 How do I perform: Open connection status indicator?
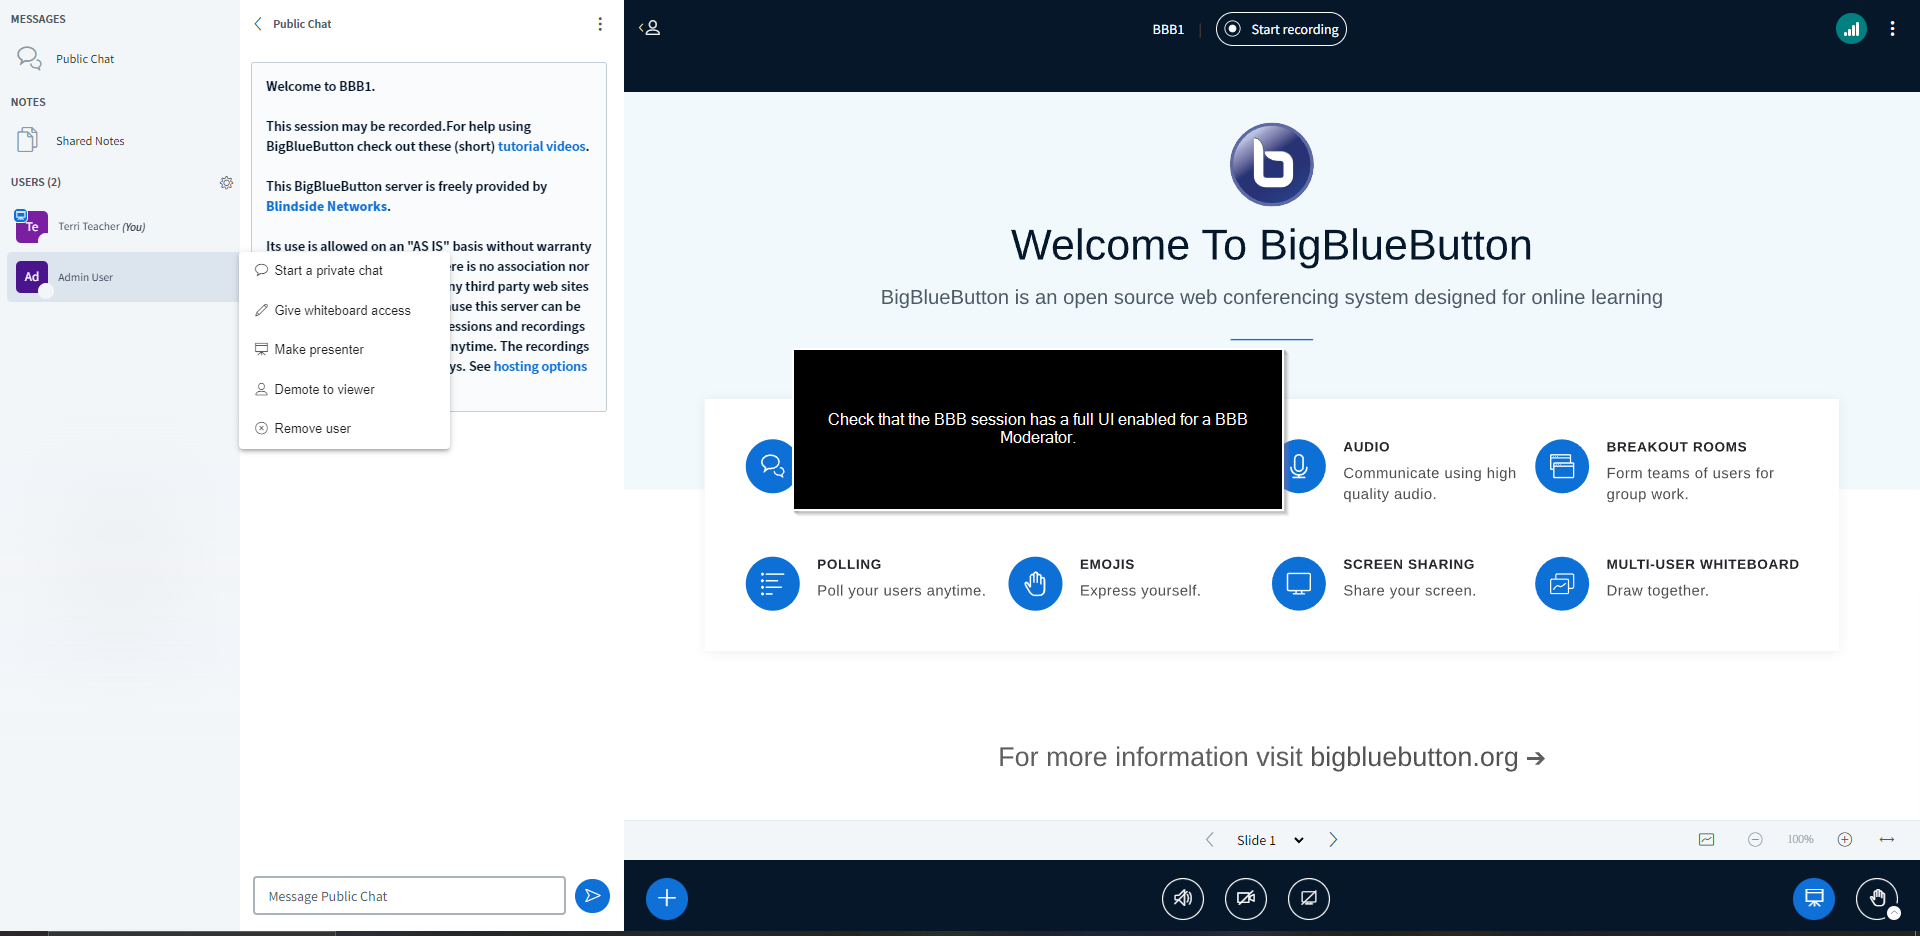(1851, 29)
